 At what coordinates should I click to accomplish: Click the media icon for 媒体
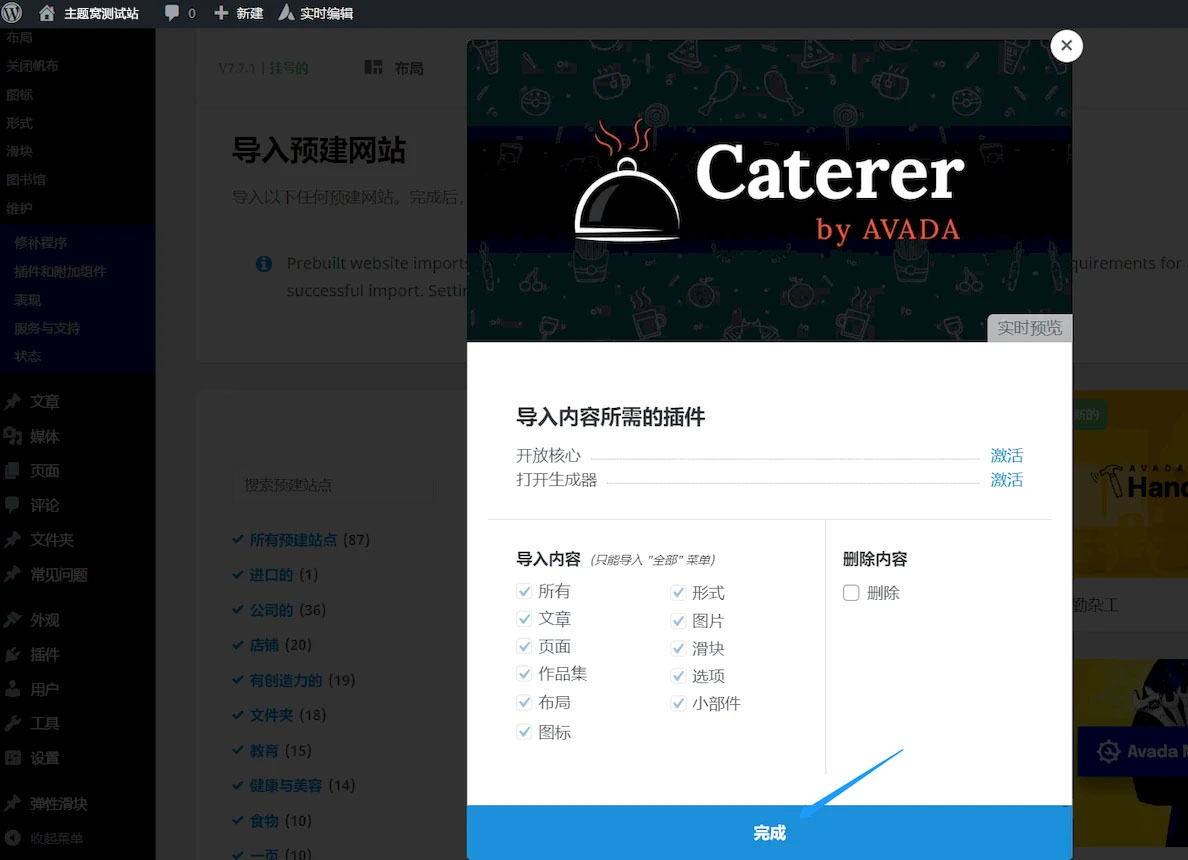[13, 436]
